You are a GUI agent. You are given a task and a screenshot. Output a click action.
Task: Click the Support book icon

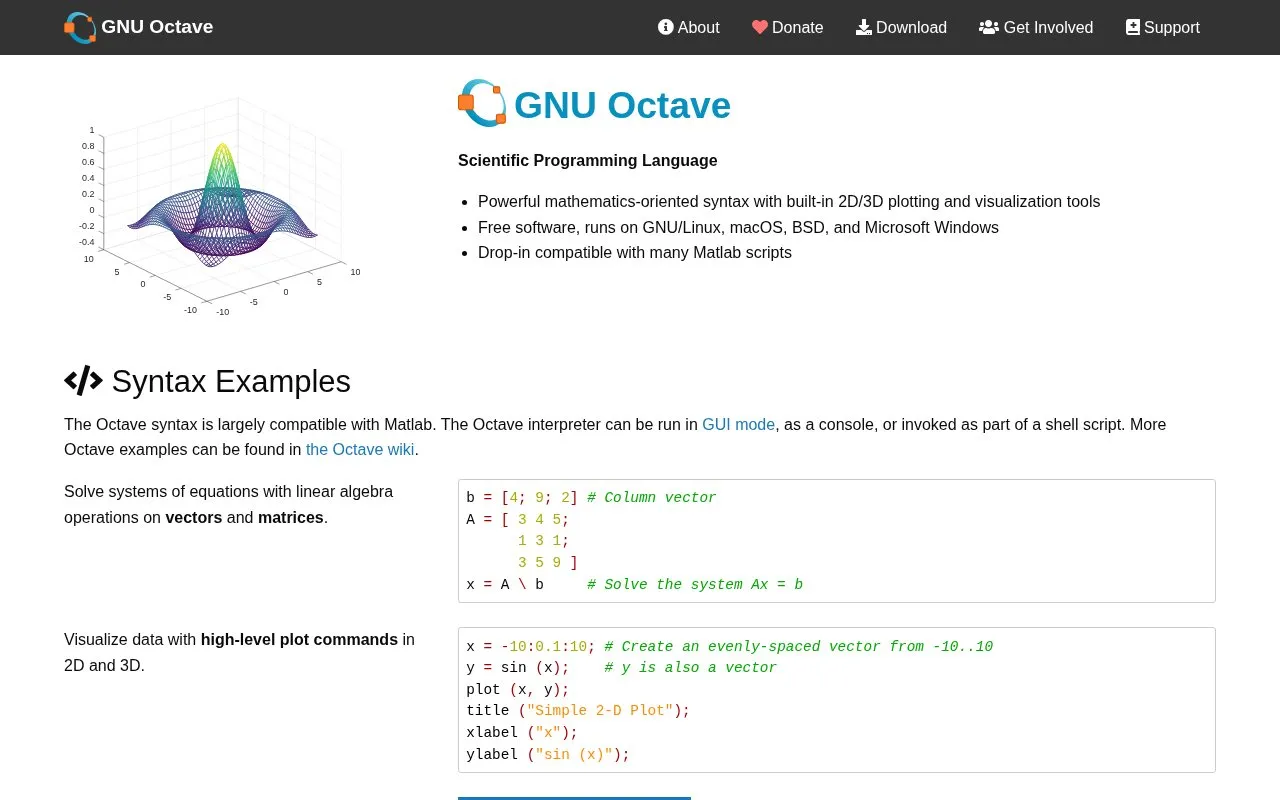1133,27
